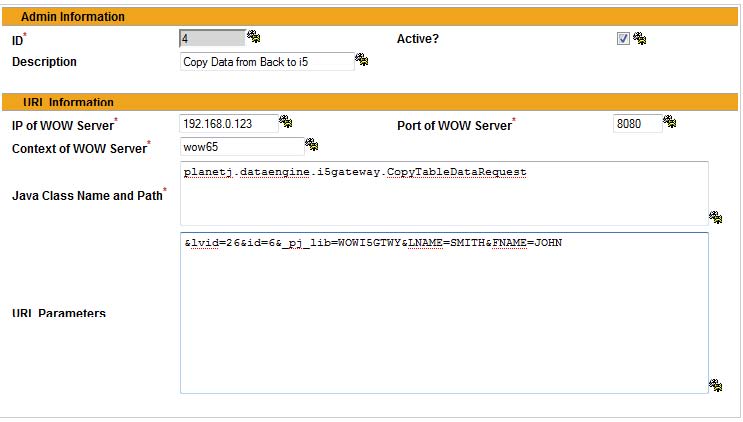Viewport: 743px width, 422px height.
Task: Click into the Description input field
Action: click(x=267, y=62)
